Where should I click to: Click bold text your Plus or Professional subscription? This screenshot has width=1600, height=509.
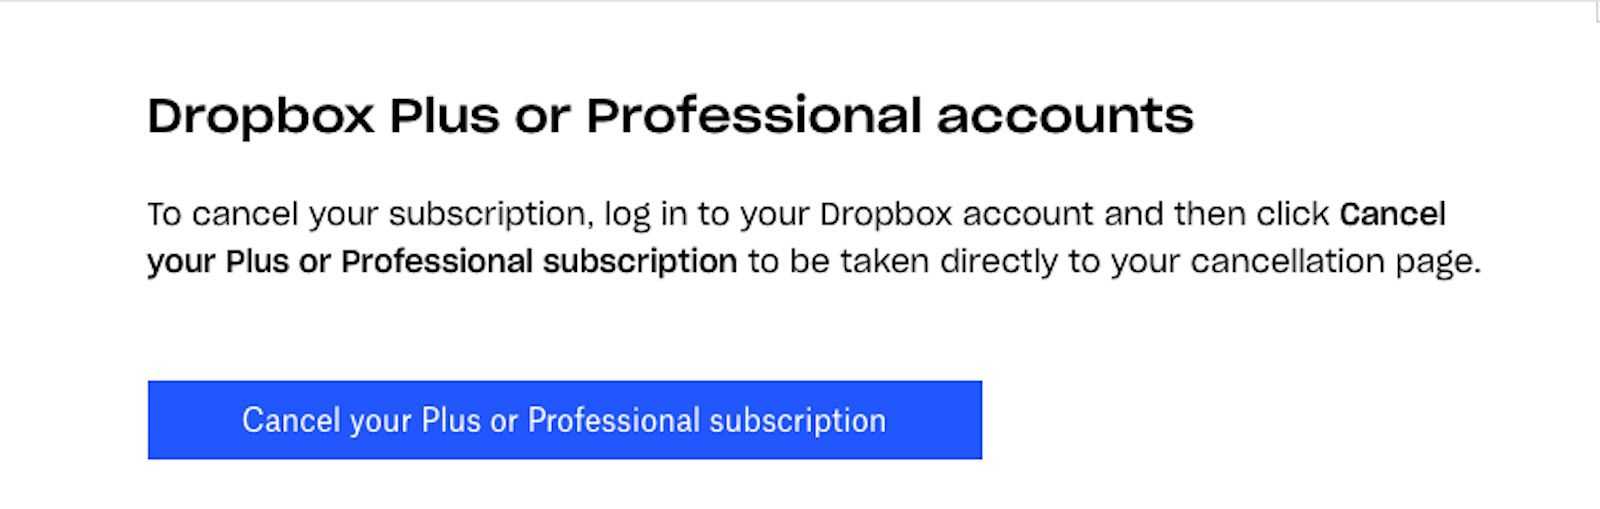(442, 262)
